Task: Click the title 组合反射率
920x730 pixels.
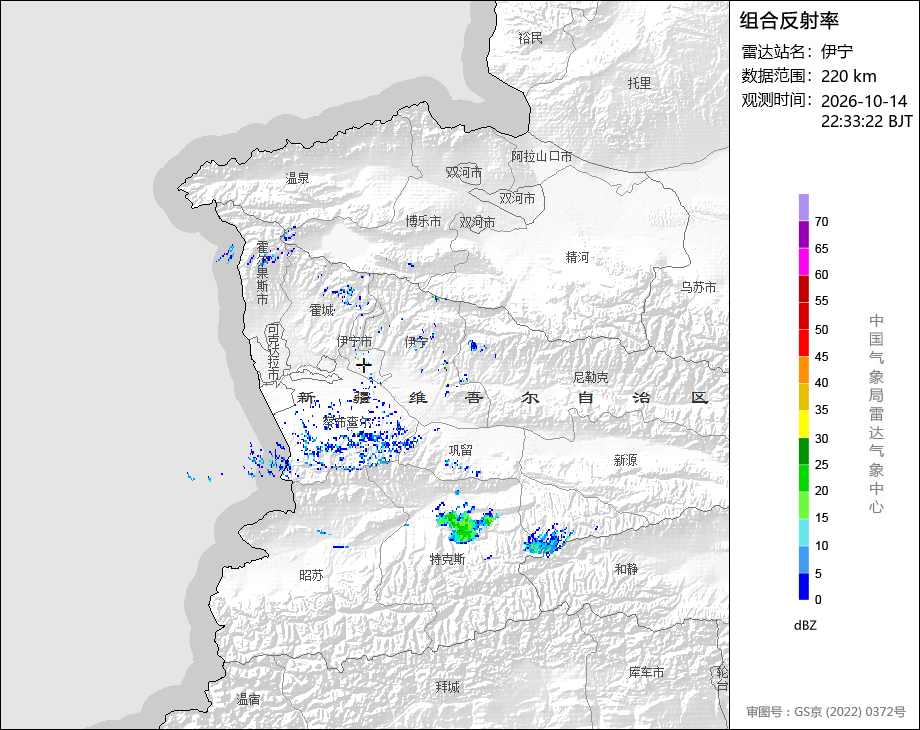Action: click(789, 21)
